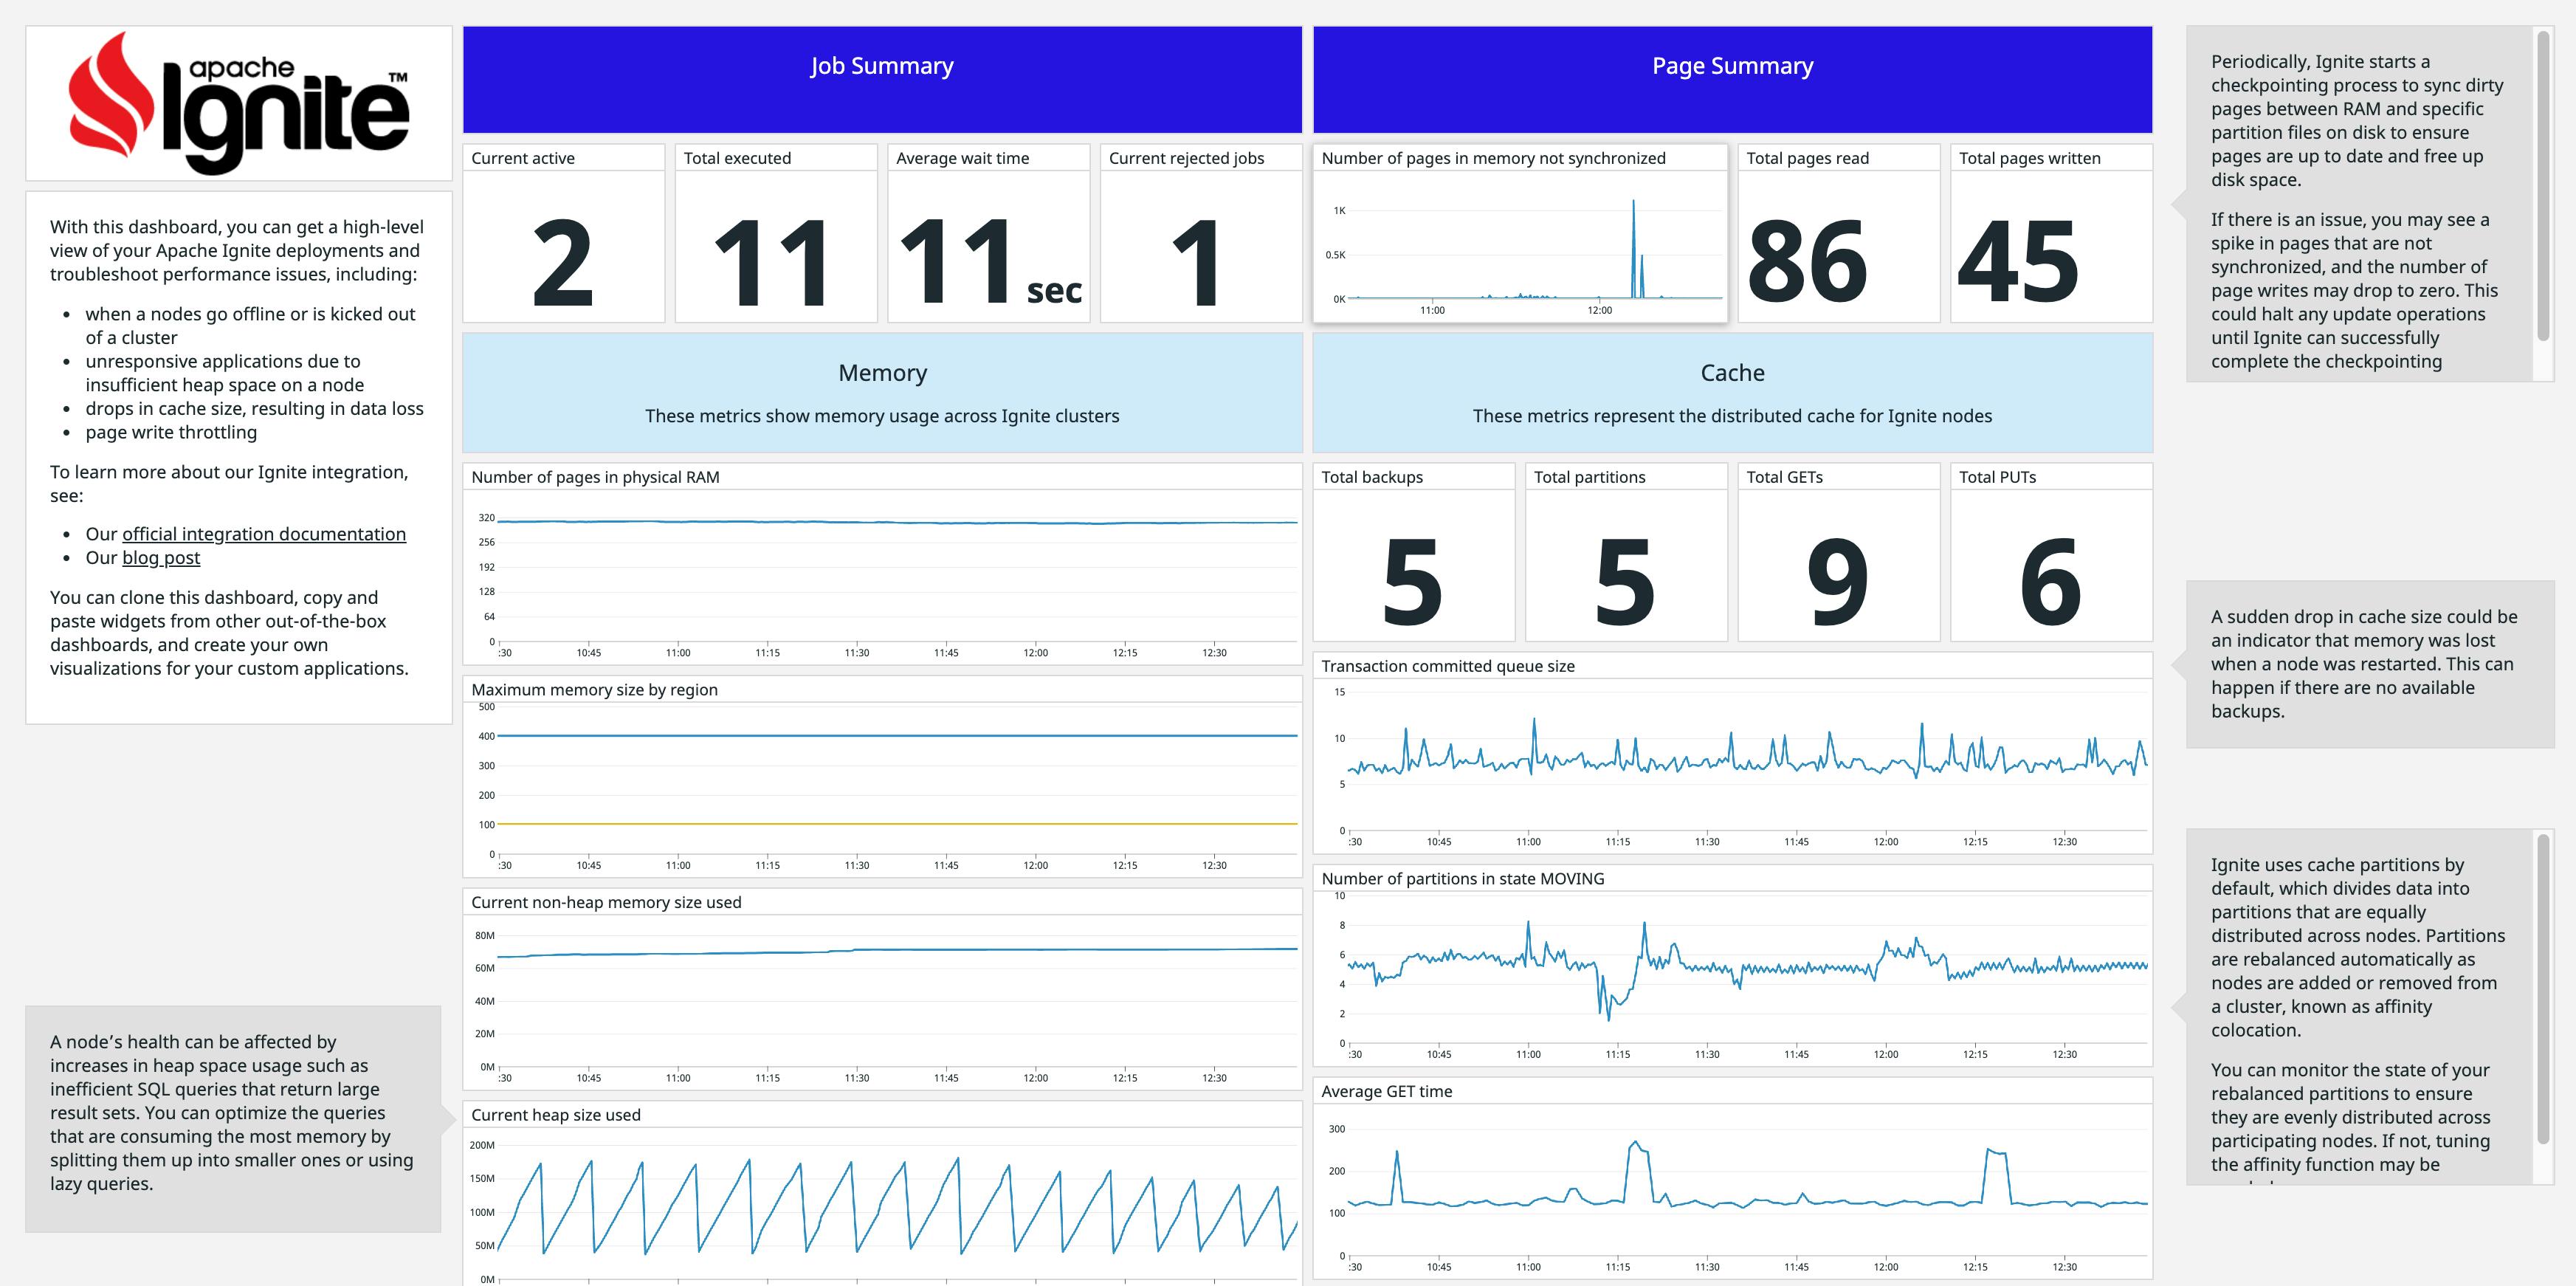Click the Total executed counter showing 11
Image resolution: width=2576 pixels, height=1286 pixels.
point(776,240)
